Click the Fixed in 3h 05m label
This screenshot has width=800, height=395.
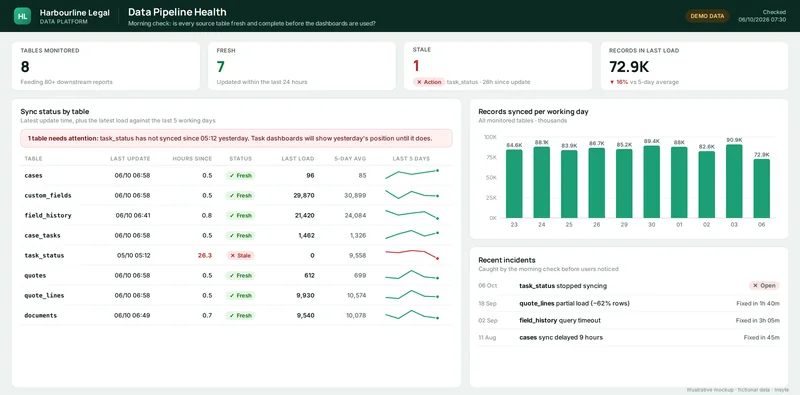pyautogui.click(x=758, y=320)
